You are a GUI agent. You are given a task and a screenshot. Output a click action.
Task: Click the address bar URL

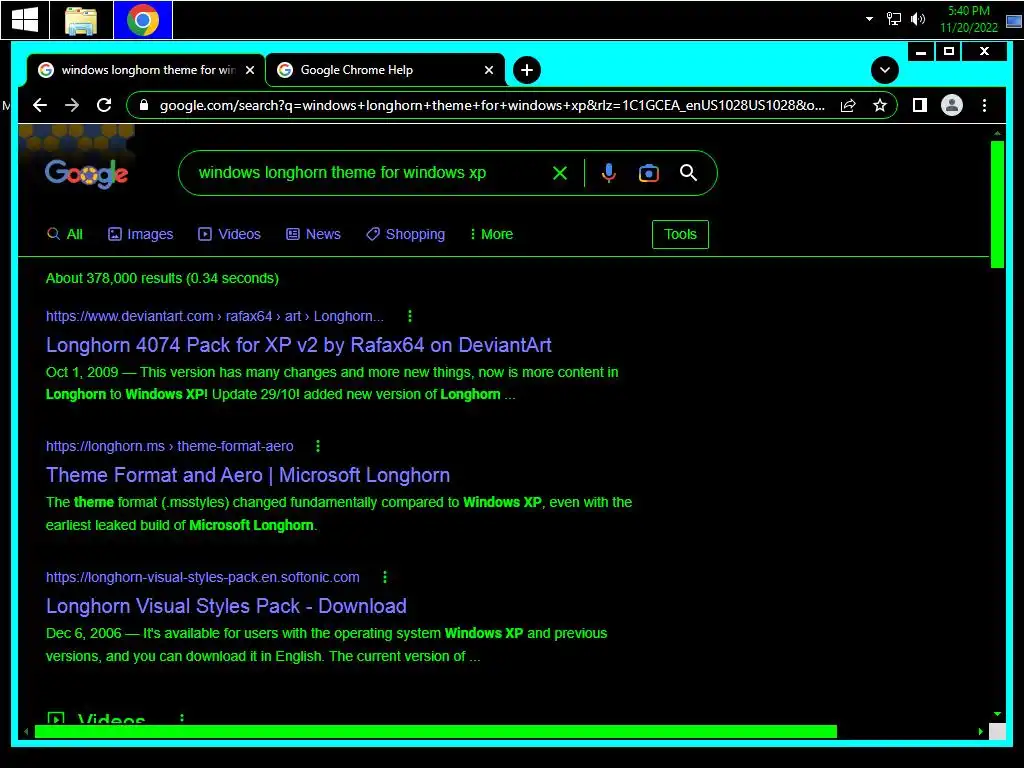[492, 105]
